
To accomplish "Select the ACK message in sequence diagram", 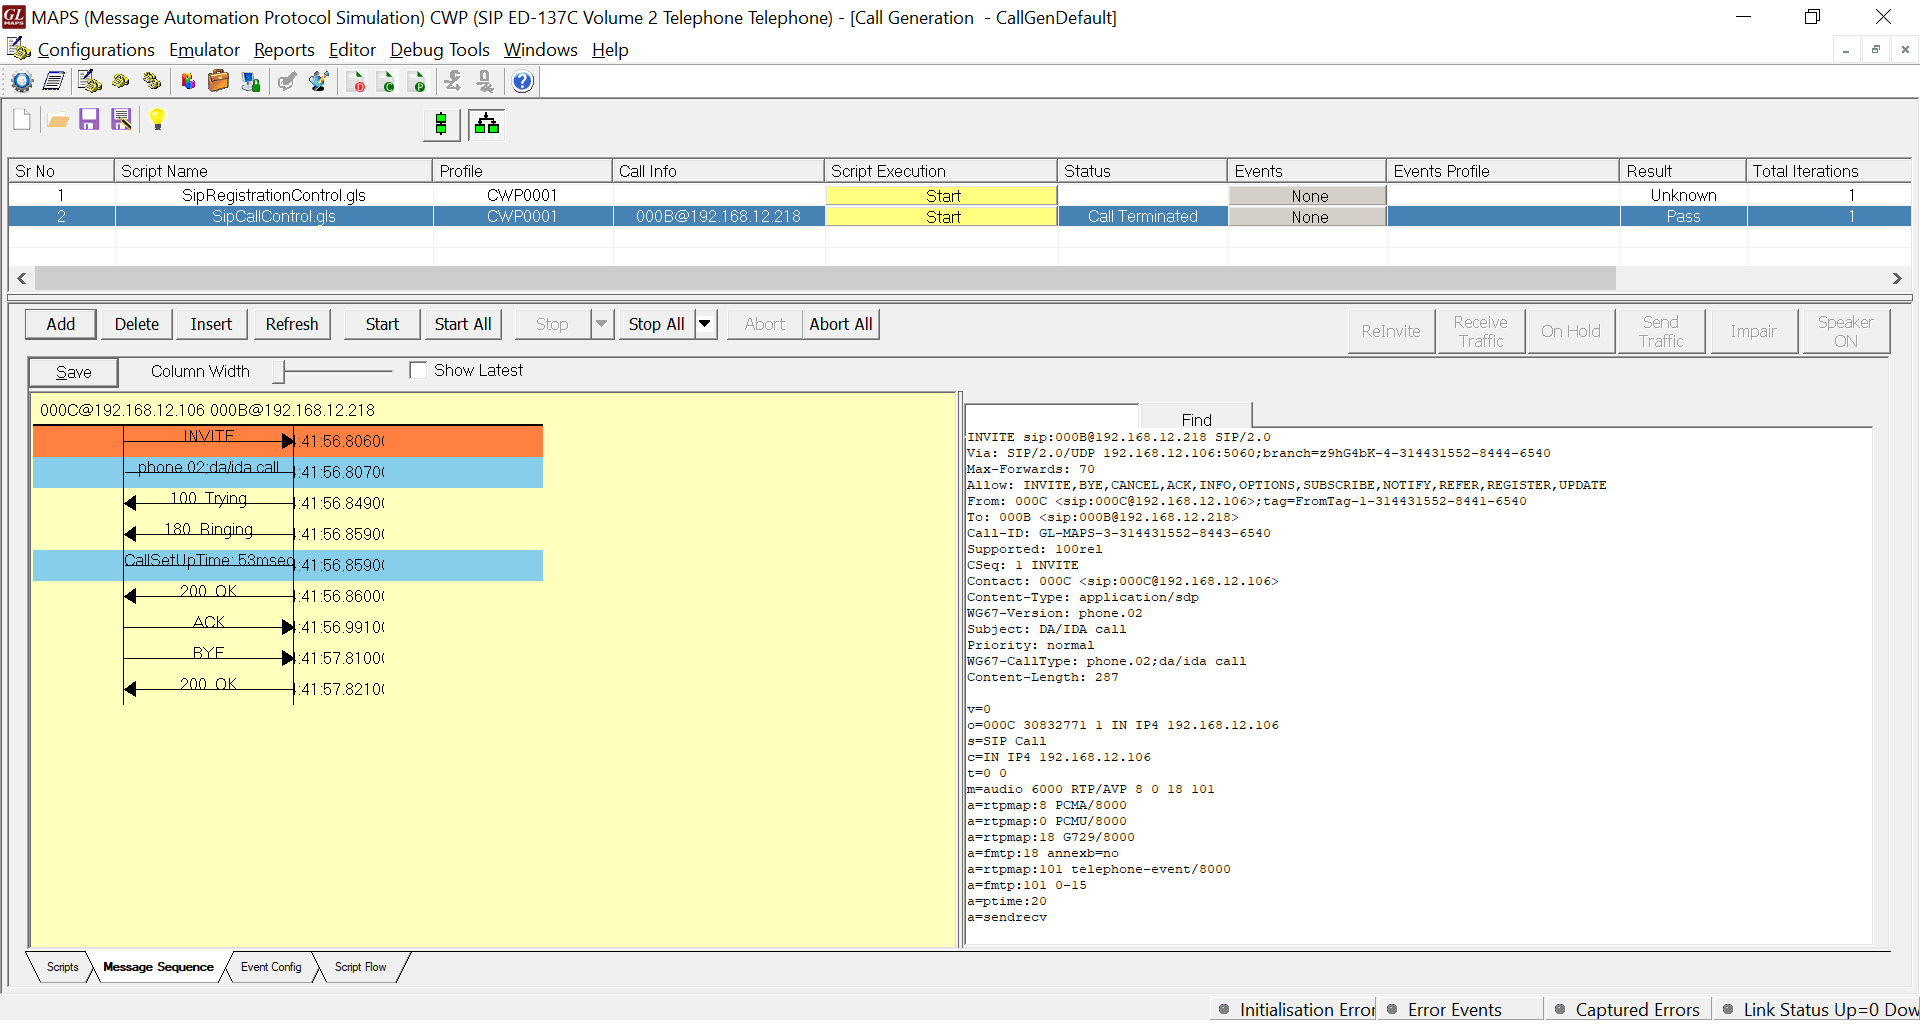I will (209, 623).
